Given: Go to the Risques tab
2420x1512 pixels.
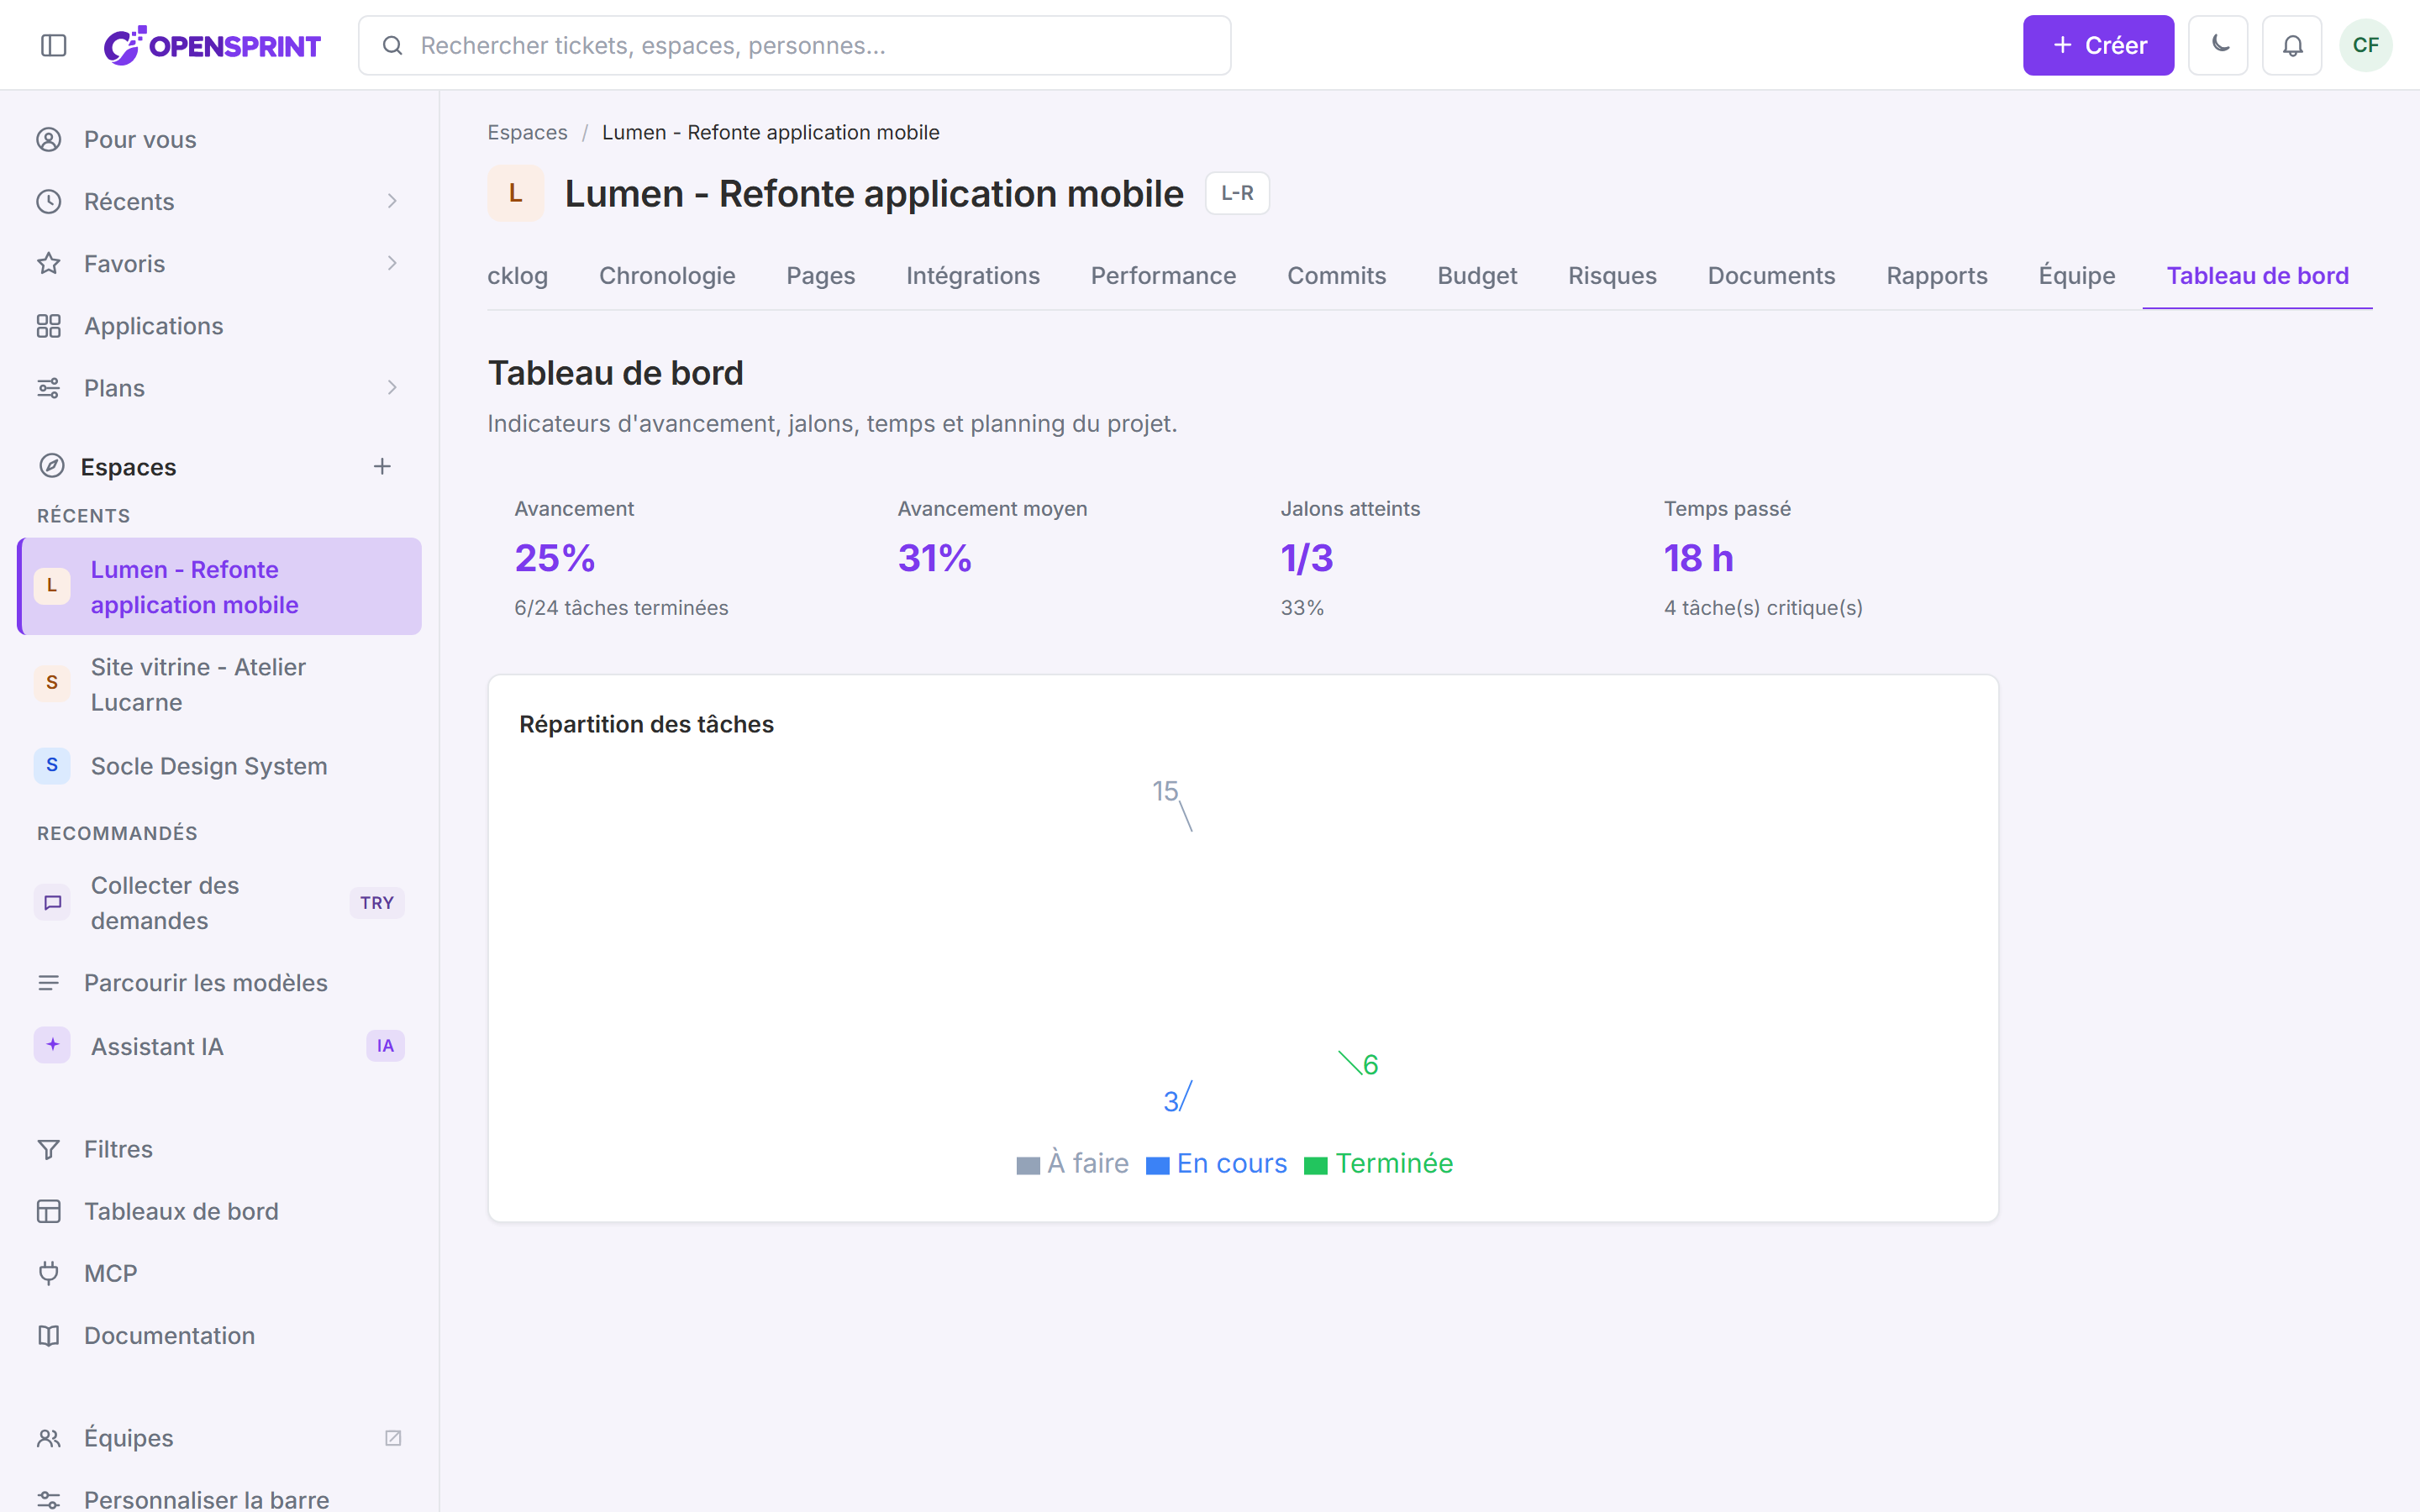Looking at the screenshot, I should pyautogui.click(x=1612, y=276).
